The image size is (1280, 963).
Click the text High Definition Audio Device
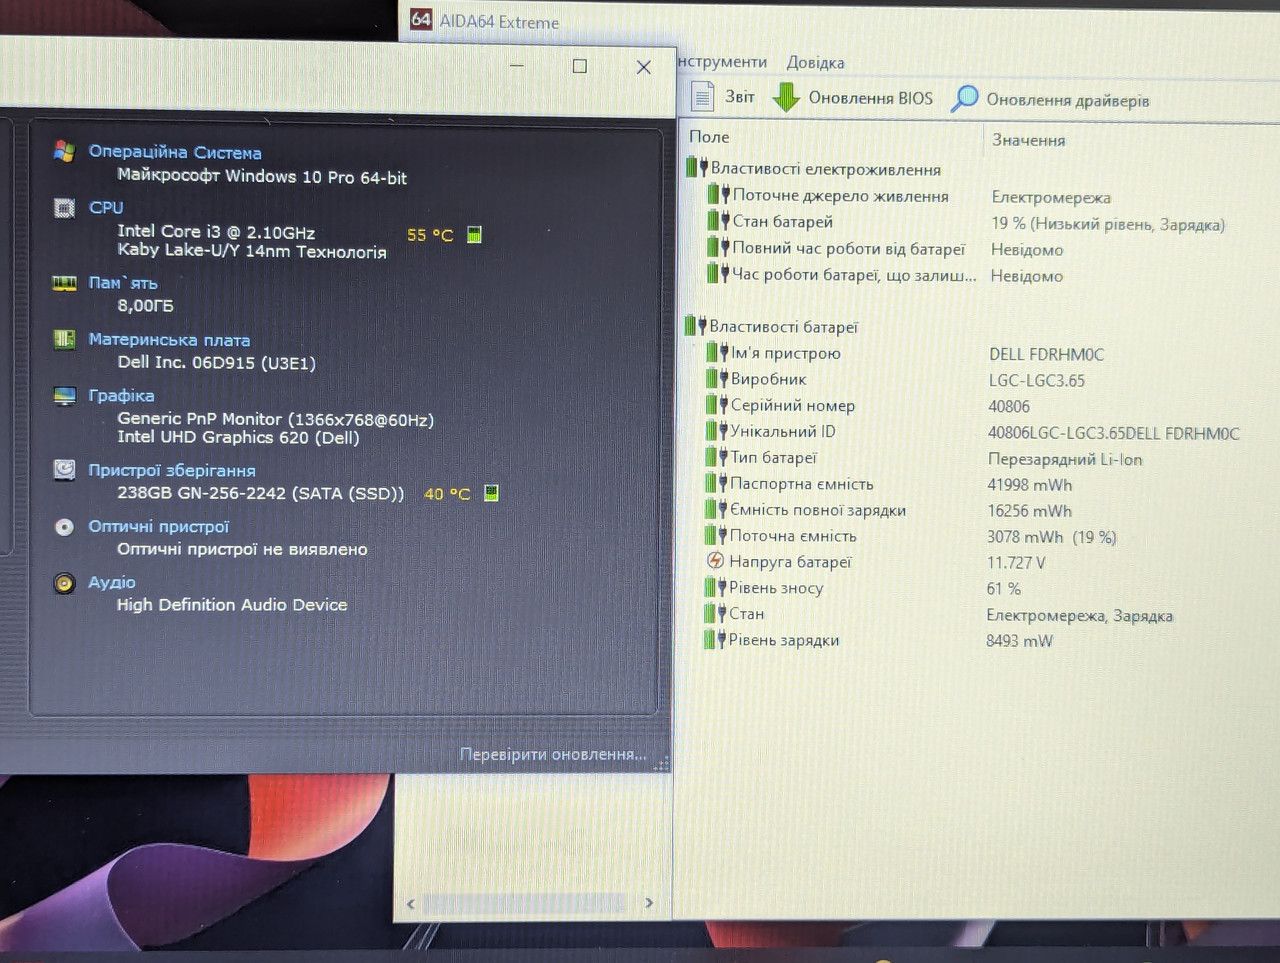click(232, 604)
